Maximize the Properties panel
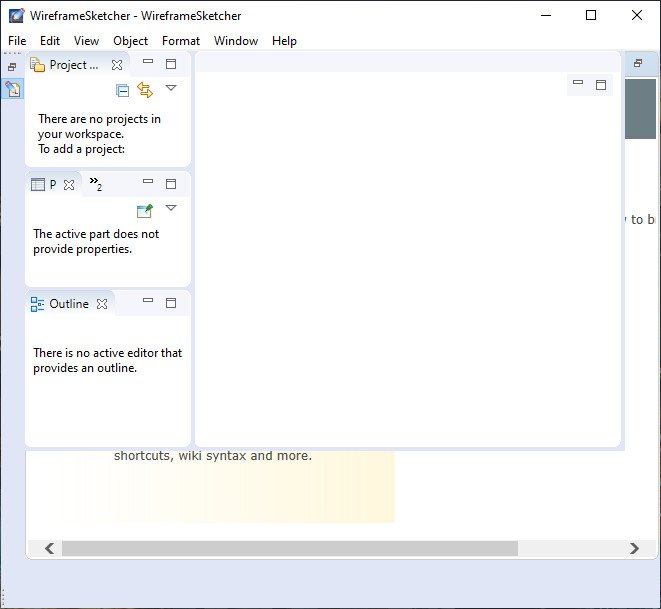The image size is (661, 609). (171, 184)
